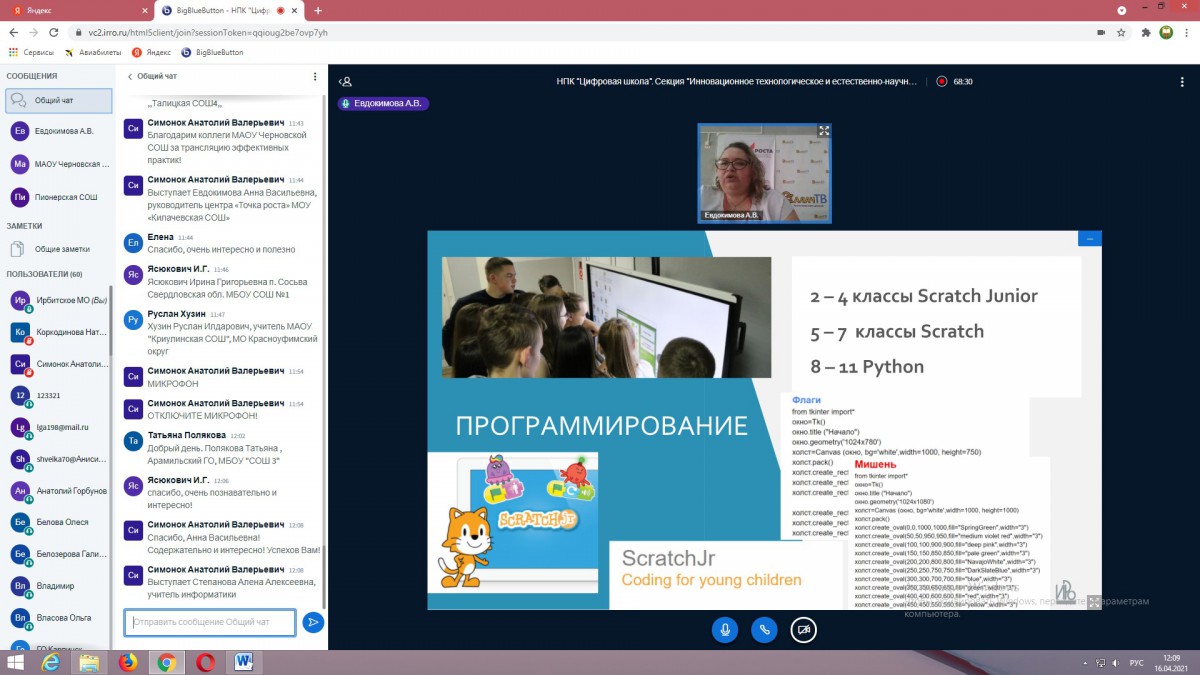Screen dimensions: 1200x675
Task: Make Евдокимова webcam fullscreen
Action: click(824, 131)
